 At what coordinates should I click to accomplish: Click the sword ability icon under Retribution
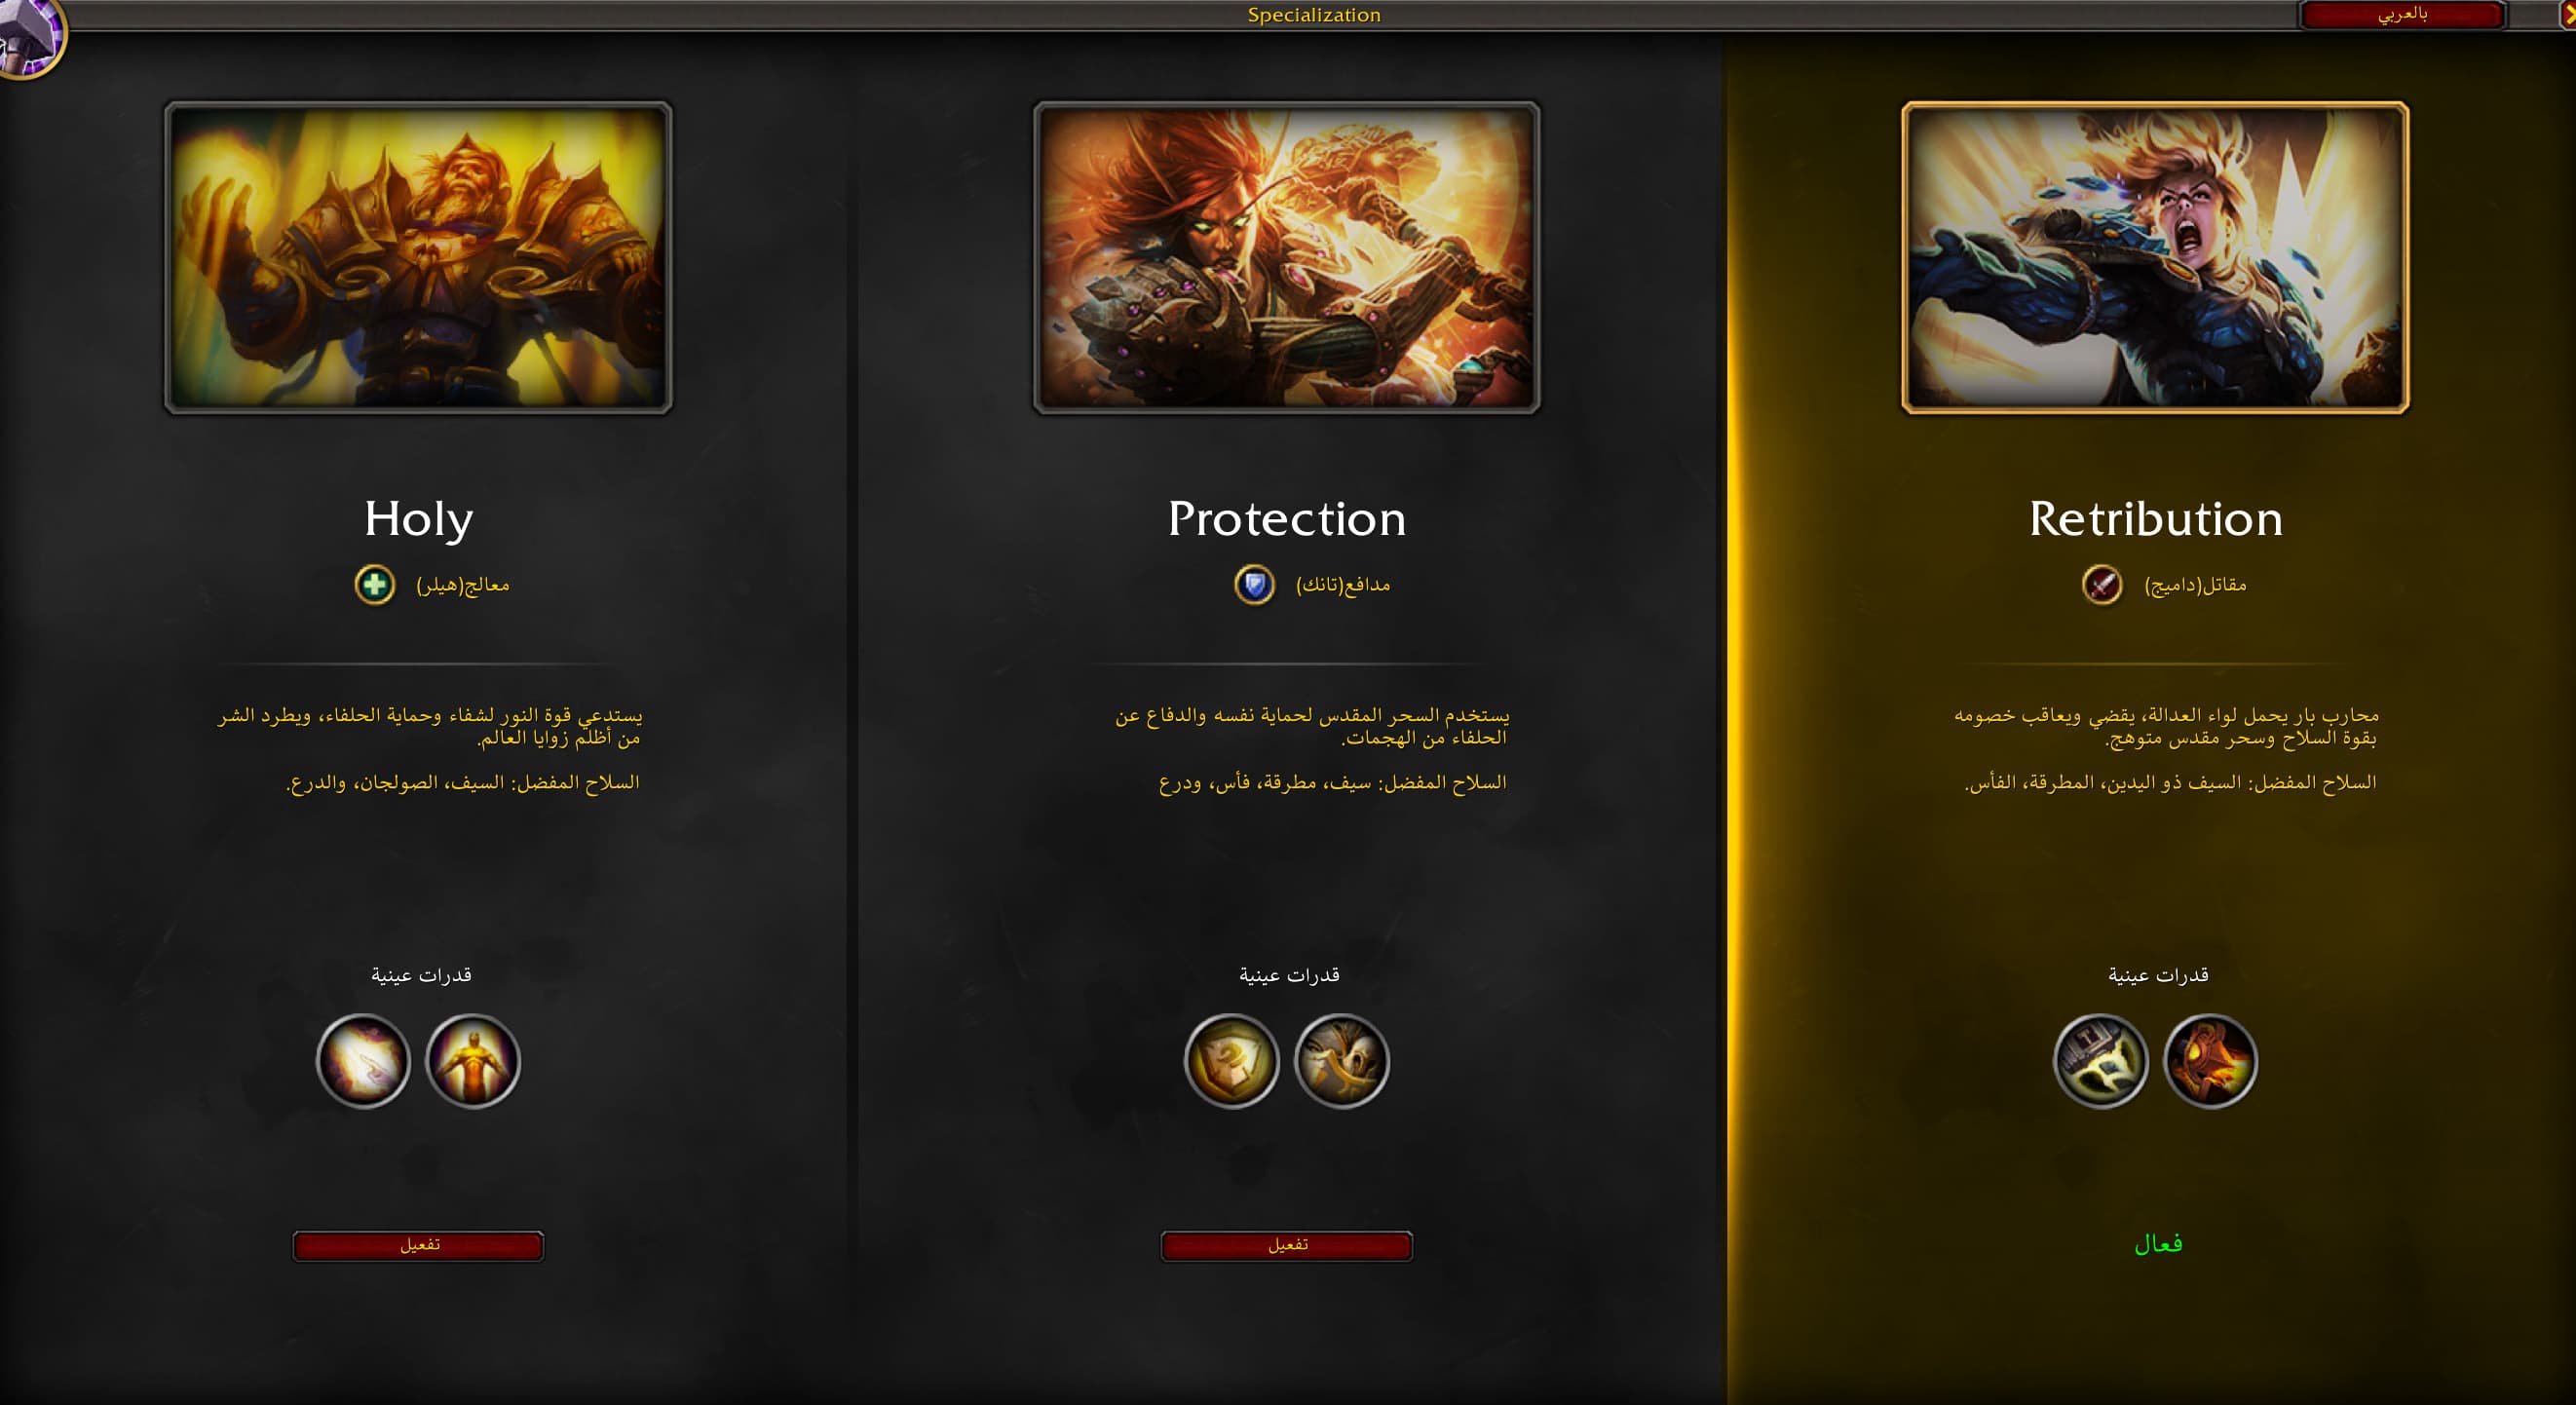[2101, 1061]
